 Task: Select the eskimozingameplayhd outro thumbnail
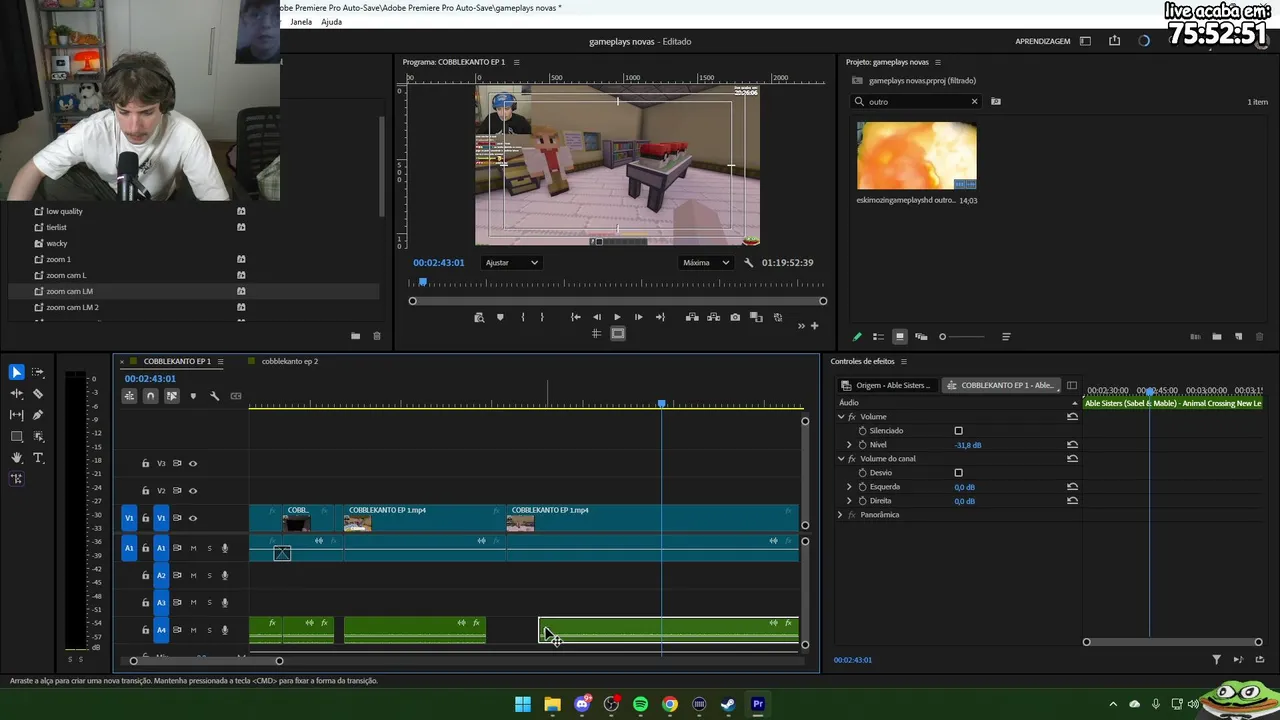tap(917, 156)
